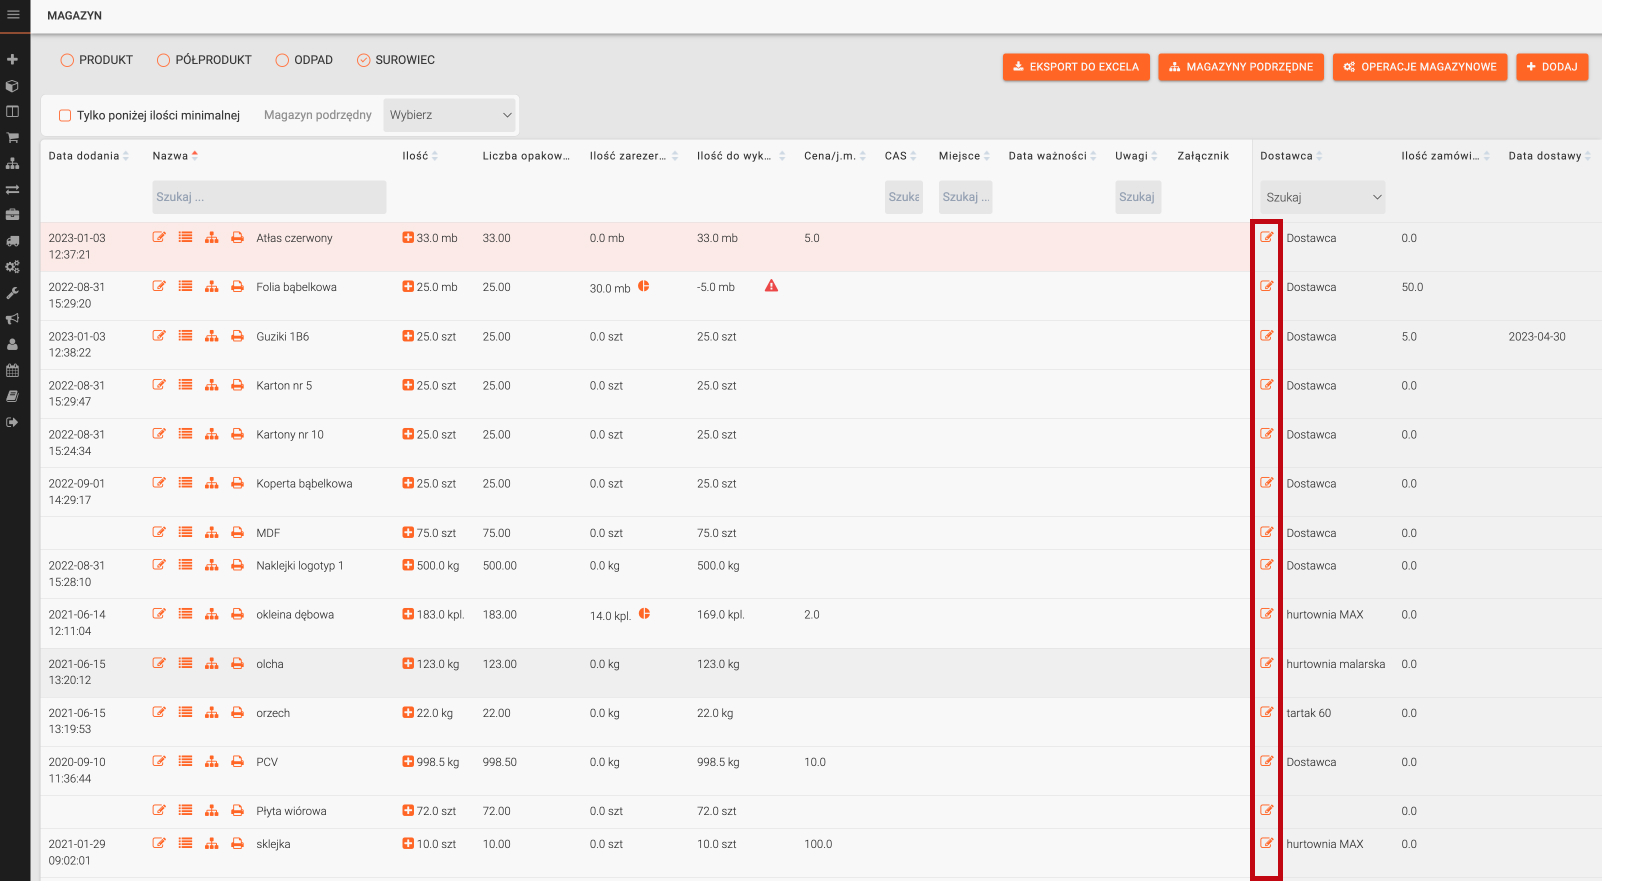
Task: Open the hamburger menu in the top-left
Action: click(13, 15)
